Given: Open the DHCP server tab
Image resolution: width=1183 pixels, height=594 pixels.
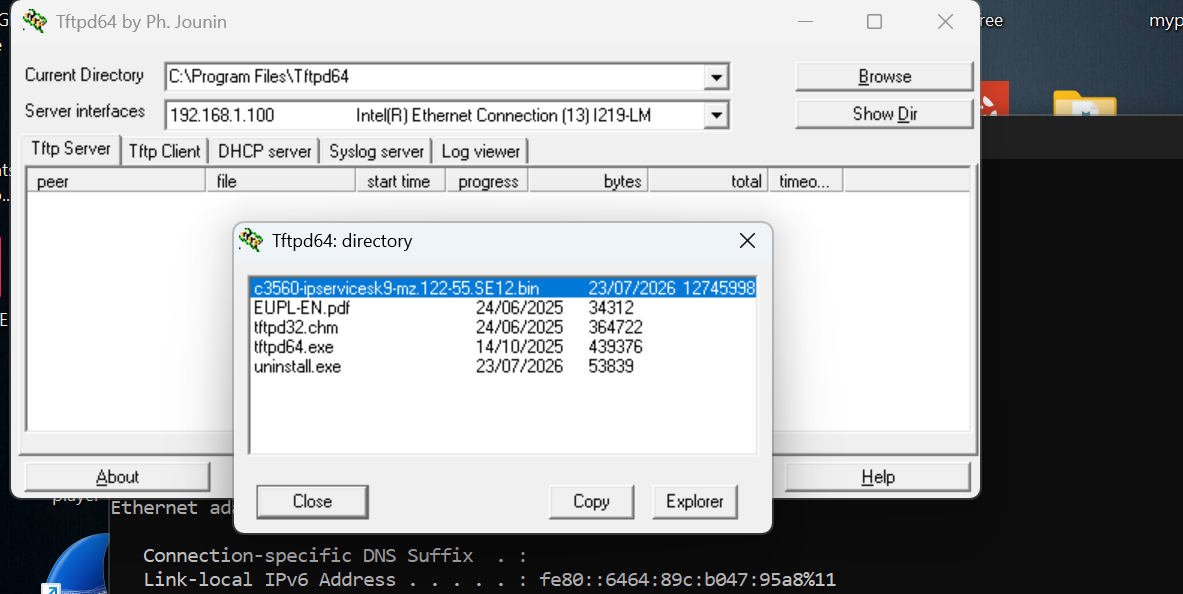Looking at the screenshot, I should coord(264,151).
